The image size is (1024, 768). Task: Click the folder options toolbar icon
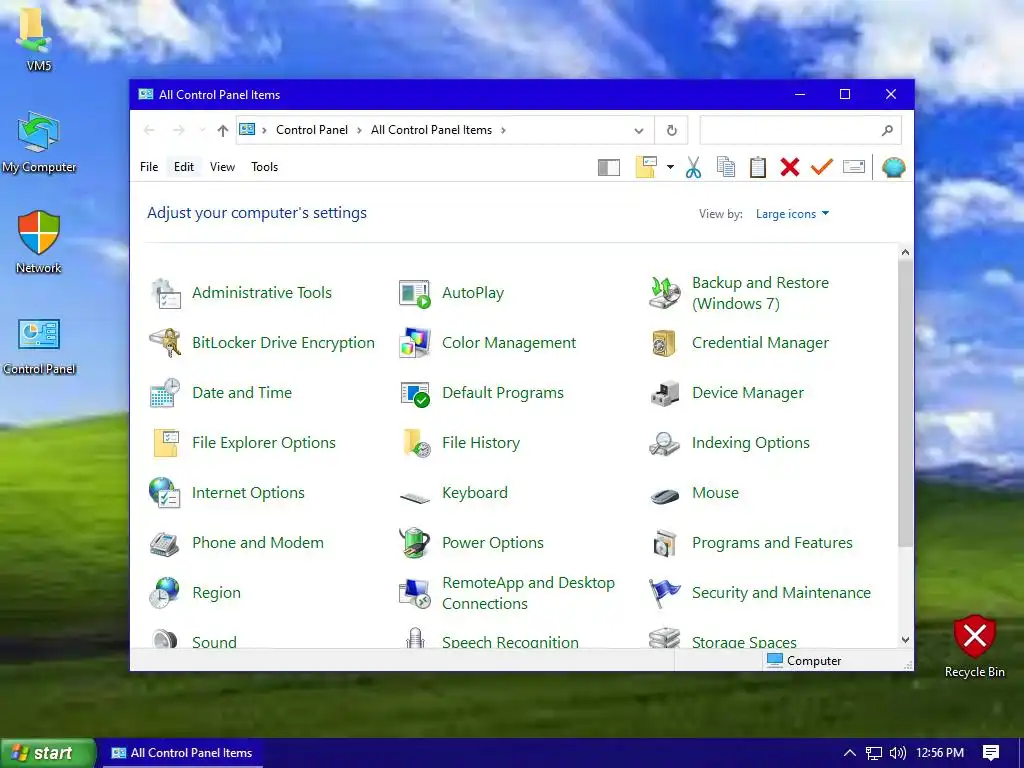(646, 167)
